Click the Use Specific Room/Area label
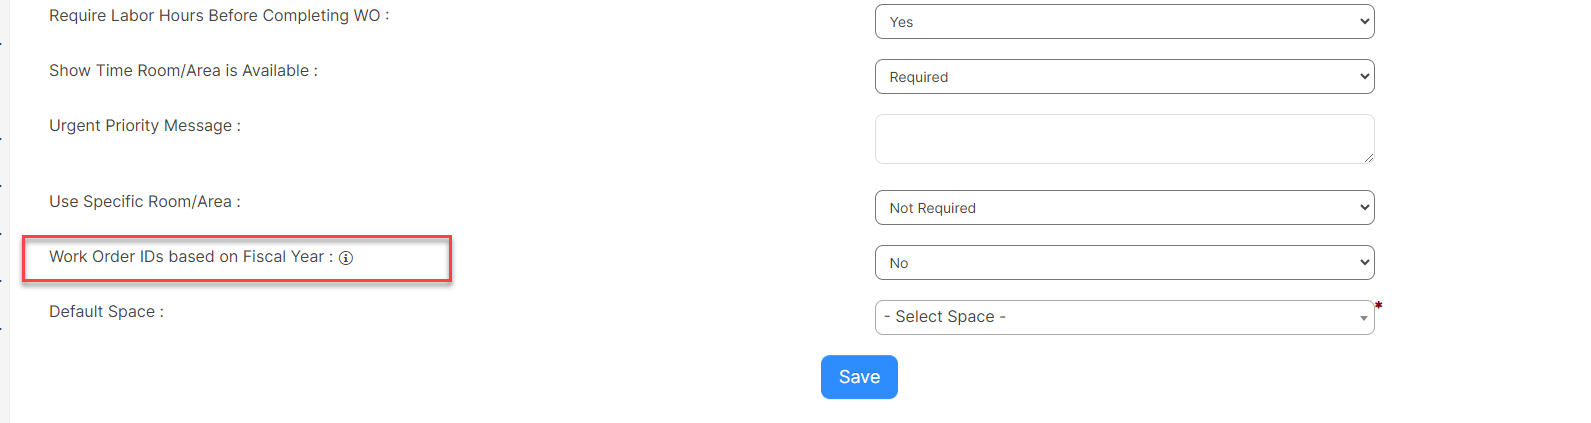This screenshot has width=1591, height=423. point(145,202)
